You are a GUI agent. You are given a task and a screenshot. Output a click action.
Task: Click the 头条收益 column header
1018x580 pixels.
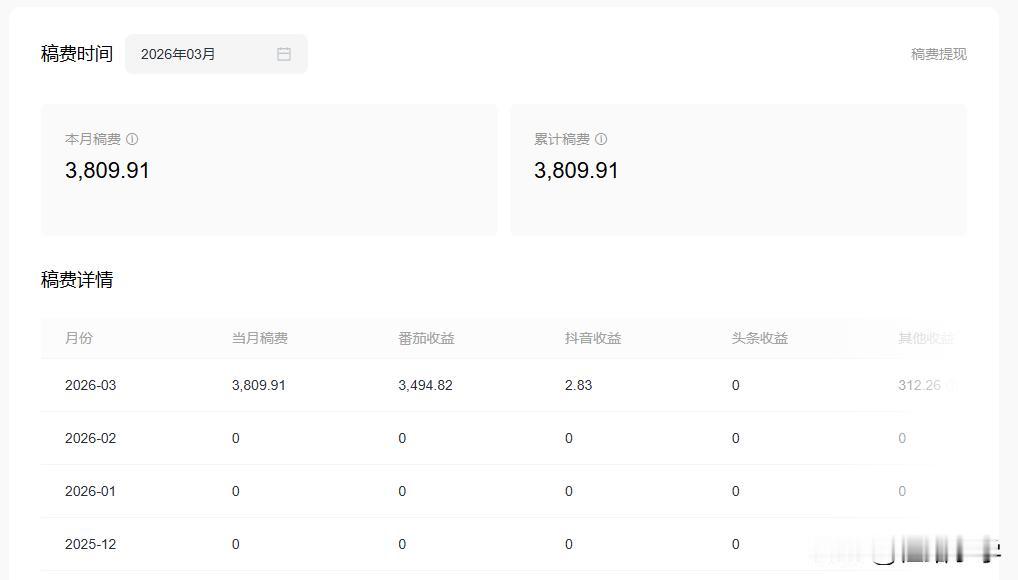coord(760,338)
